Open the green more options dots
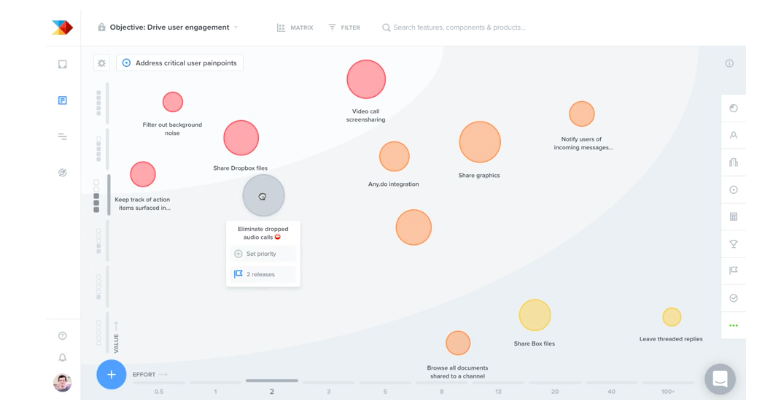 733,325
